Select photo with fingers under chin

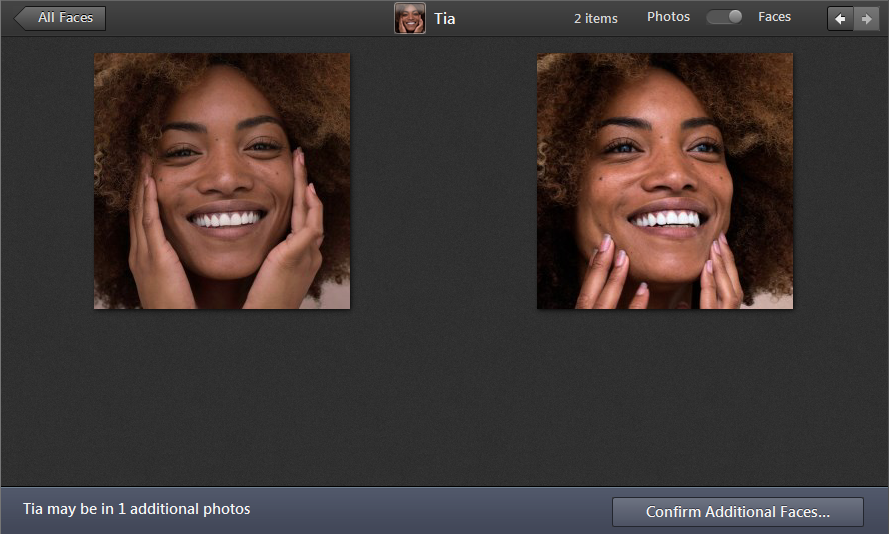point(665,181)
